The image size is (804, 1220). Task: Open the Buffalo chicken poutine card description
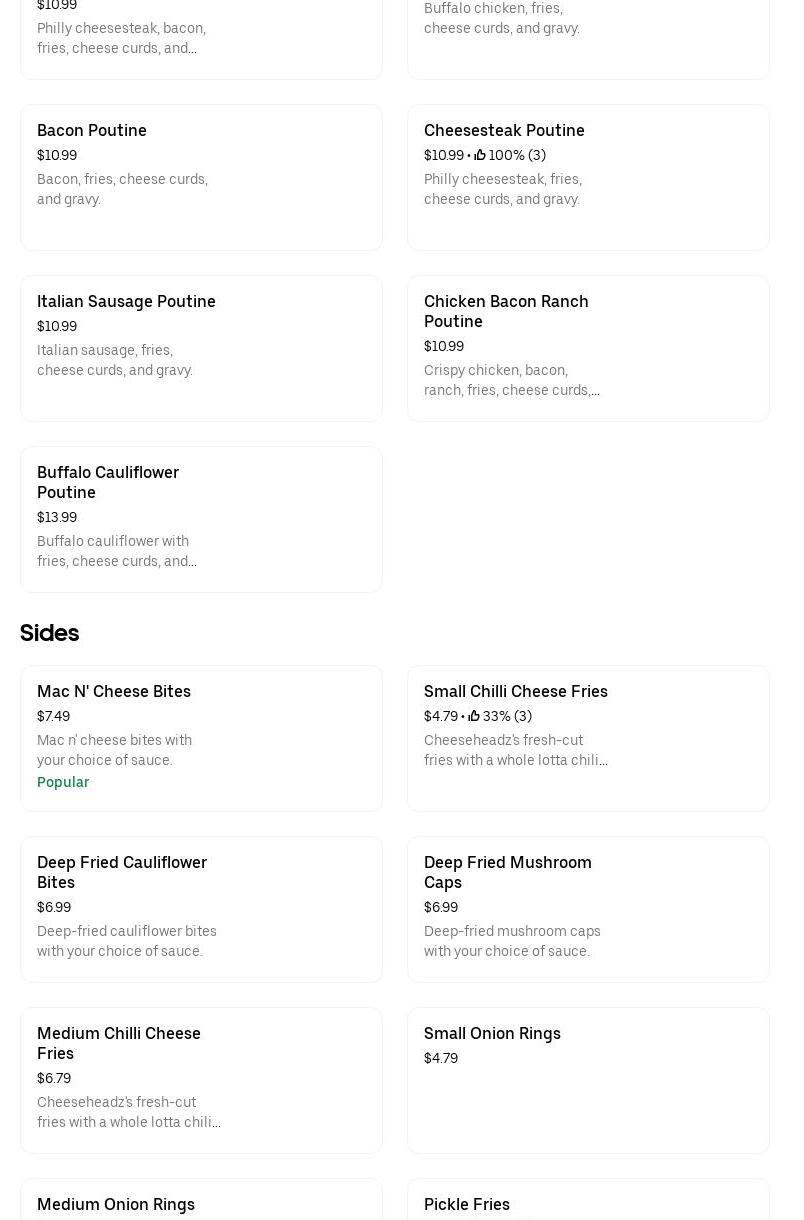(501, 18)
